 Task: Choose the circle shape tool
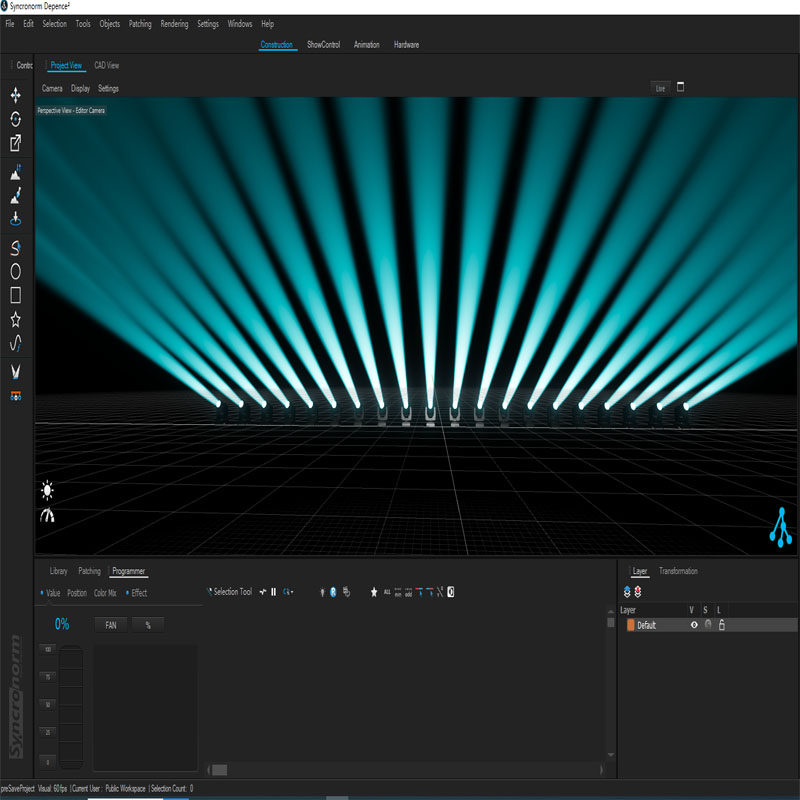16,271
